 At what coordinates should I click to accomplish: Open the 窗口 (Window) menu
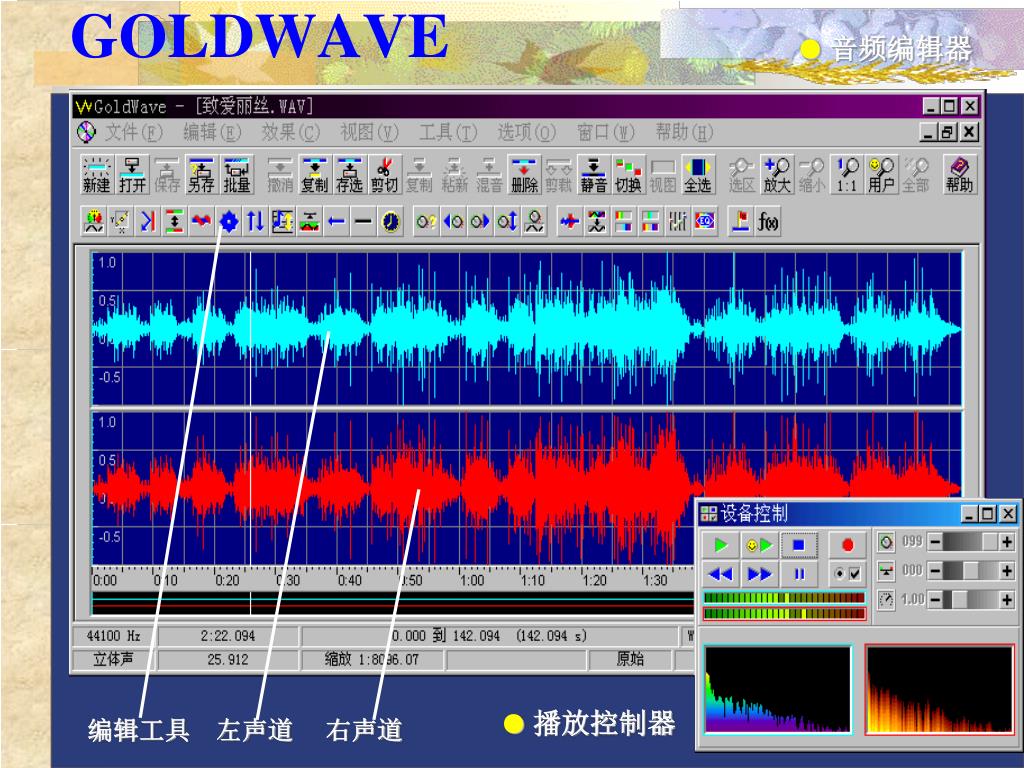tap(605, 133)
